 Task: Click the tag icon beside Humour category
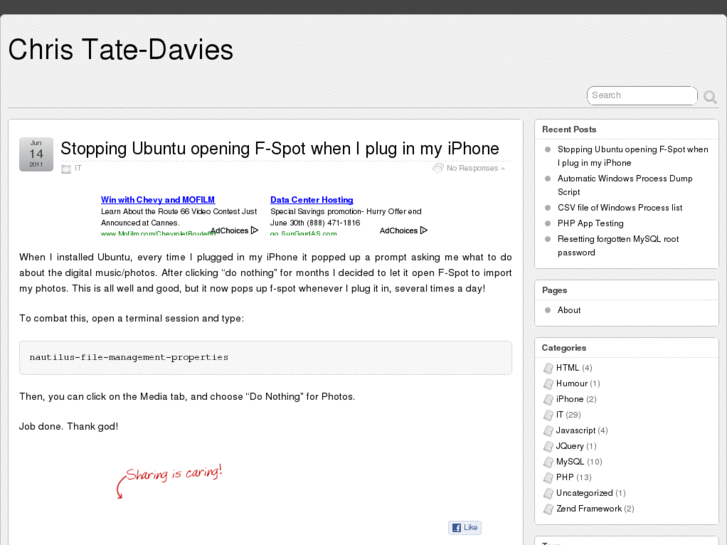(x=548, y=384)
